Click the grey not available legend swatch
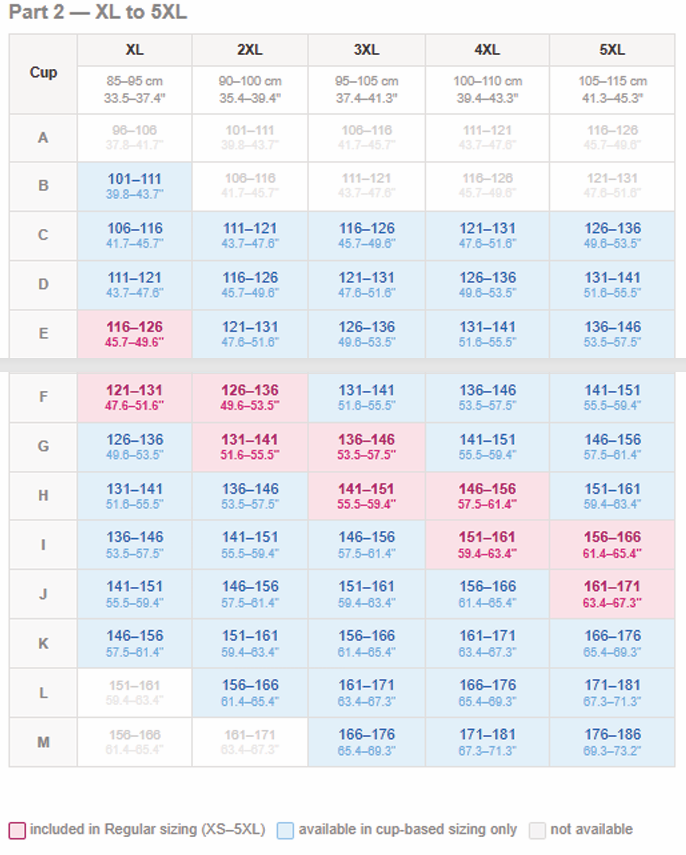Image resolution: width=686 pixels, height=855 pixels. (x=537, y=830)
